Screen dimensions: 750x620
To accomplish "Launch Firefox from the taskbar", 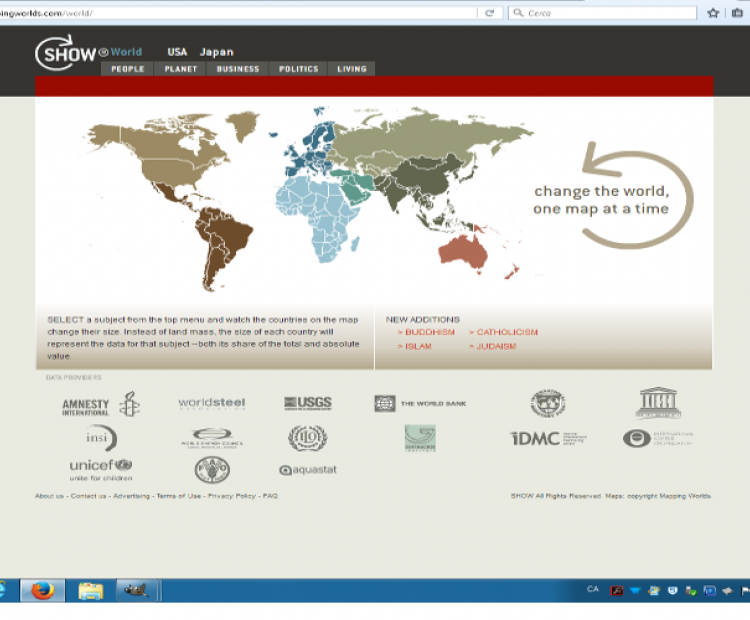I will point(42,590).
